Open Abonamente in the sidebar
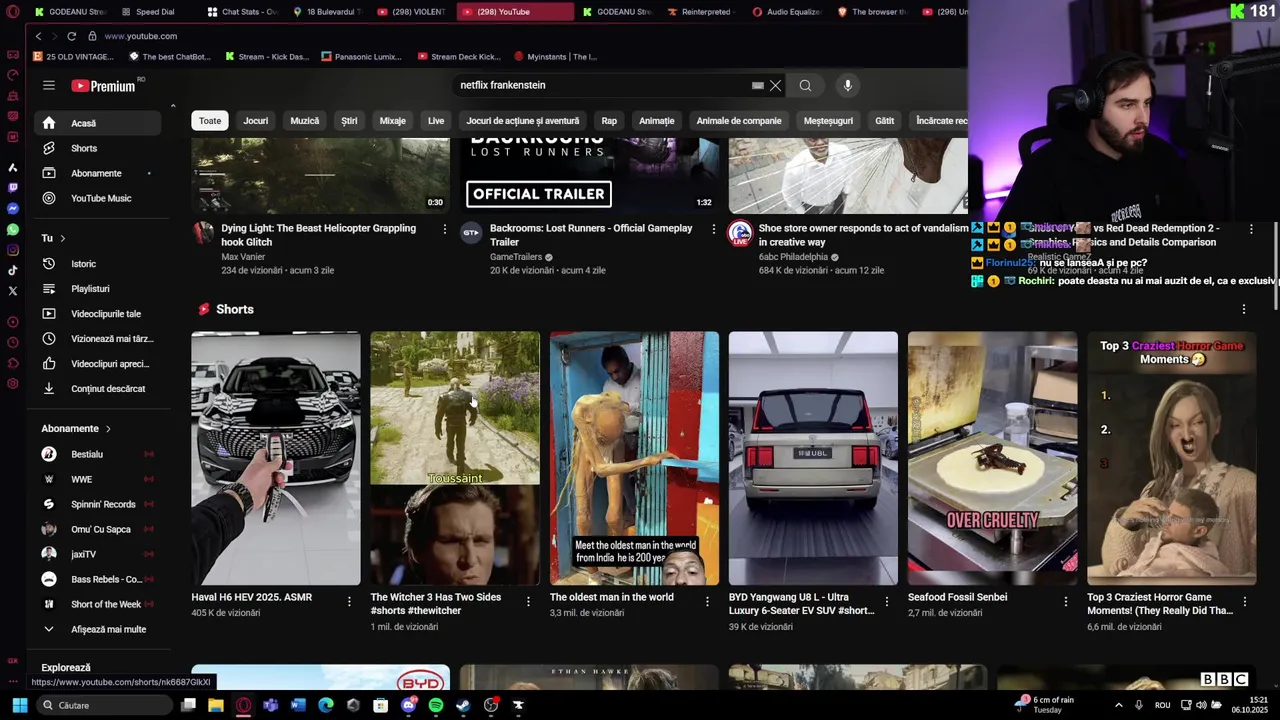This screenshot has width=1280, height=720. pyautogui.click(x=97, y=173)
